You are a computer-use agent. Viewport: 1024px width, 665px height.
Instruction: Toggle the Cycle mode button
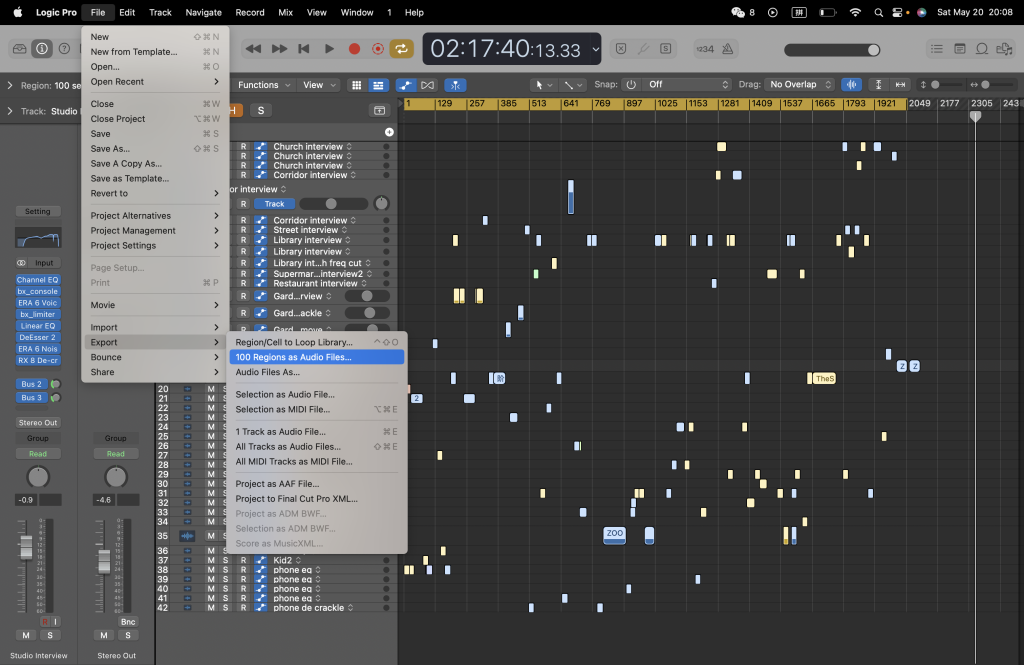[401, 49]
